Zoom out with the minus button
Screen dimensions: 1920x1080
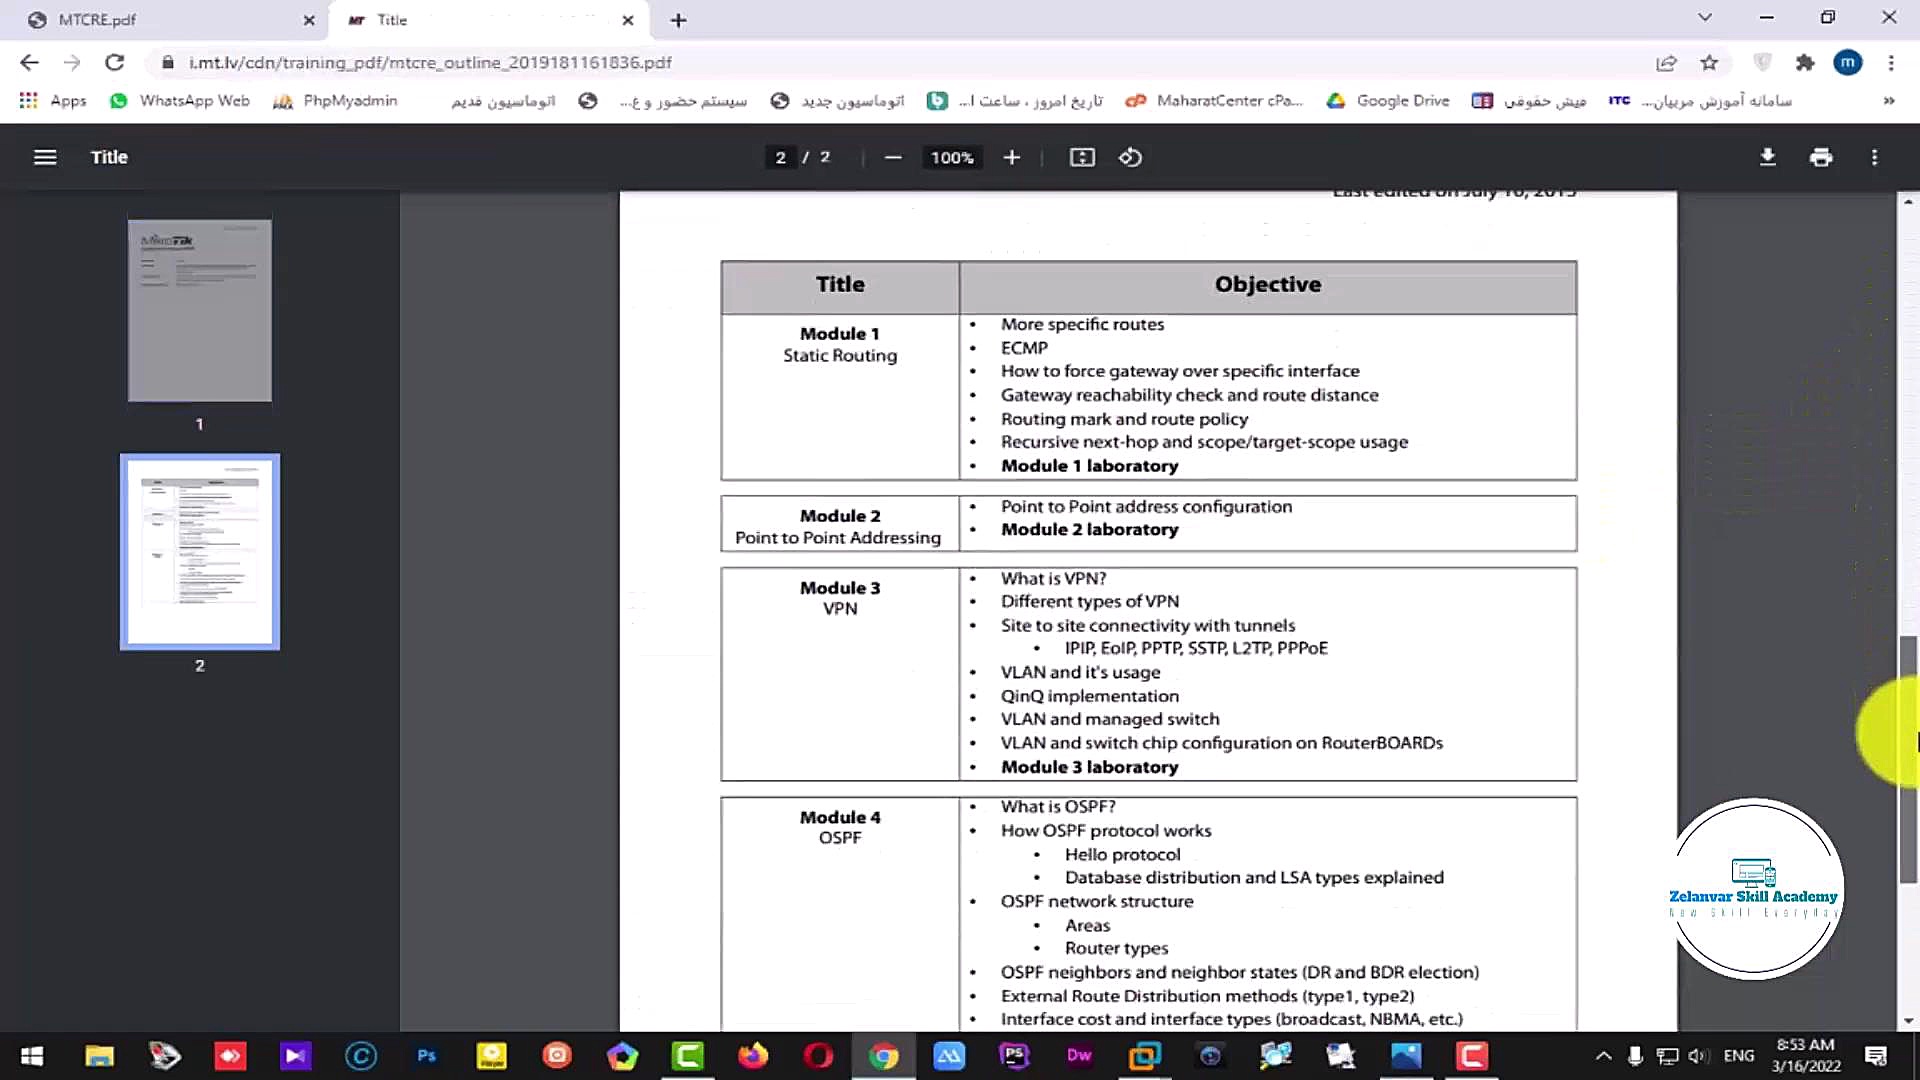[893, 157]
